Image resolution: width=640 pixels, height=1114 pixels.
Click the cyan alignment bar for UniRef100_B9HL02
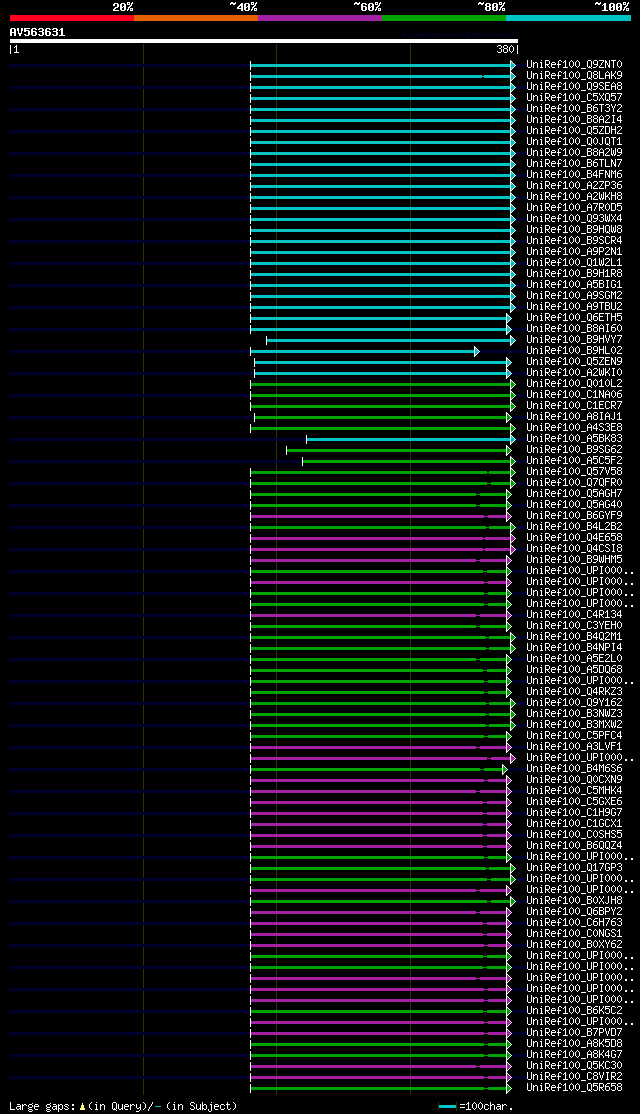(x=364, y=351)
